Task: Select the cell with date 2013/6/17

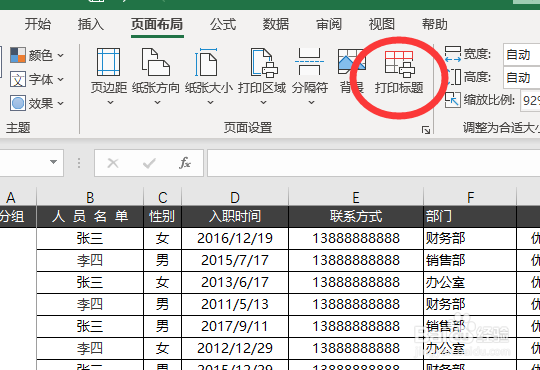Action: coord(235,282)
